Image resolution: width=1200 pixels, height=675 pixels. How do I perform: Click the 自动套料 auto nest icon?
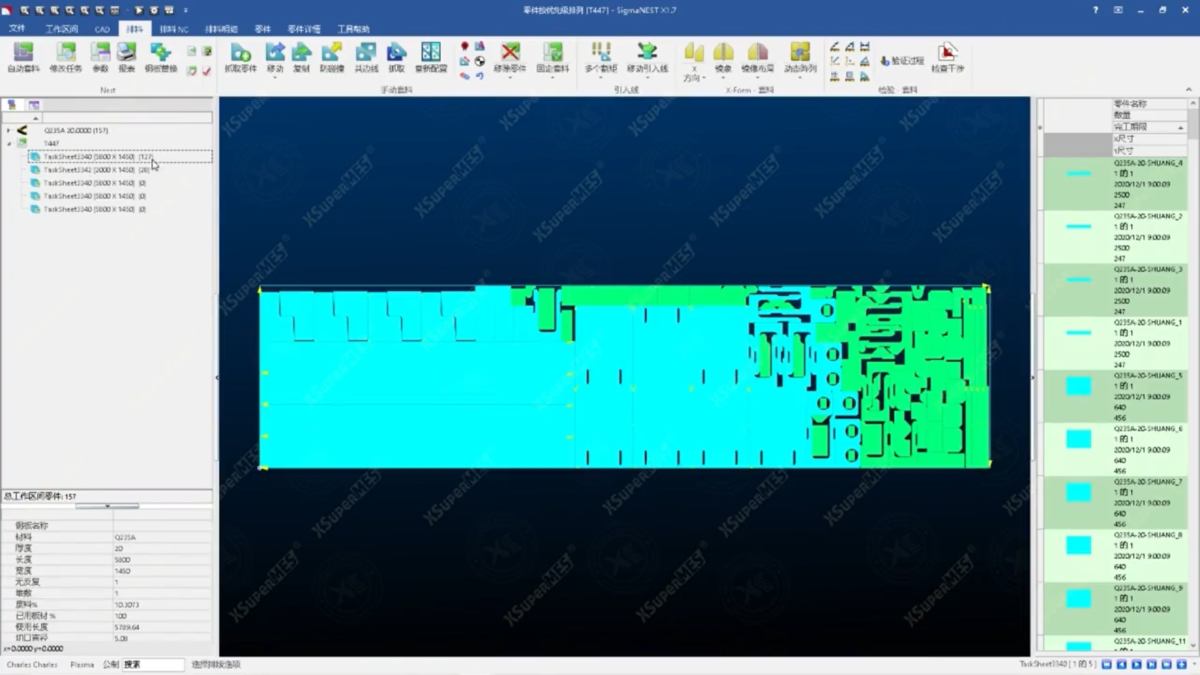23,57
